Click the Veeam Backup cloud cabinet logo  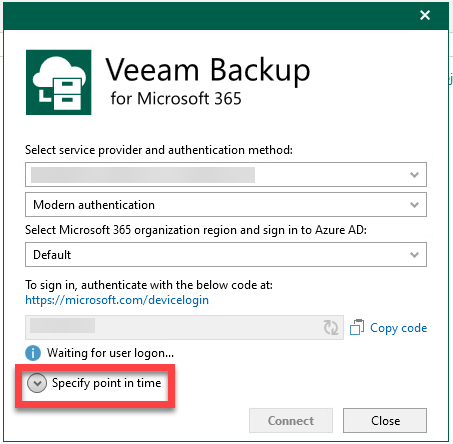[x=59, y=82]
